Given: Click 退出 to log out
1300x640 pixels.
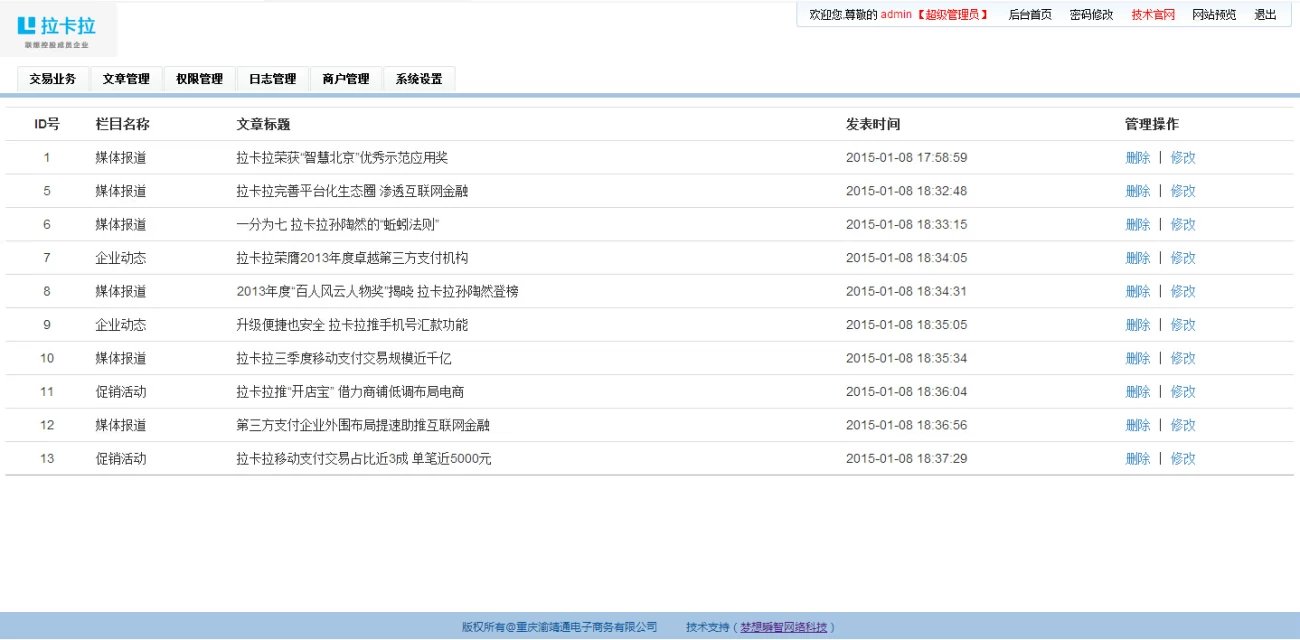Looking at the screenshot, I should [x=1265, y=15].
